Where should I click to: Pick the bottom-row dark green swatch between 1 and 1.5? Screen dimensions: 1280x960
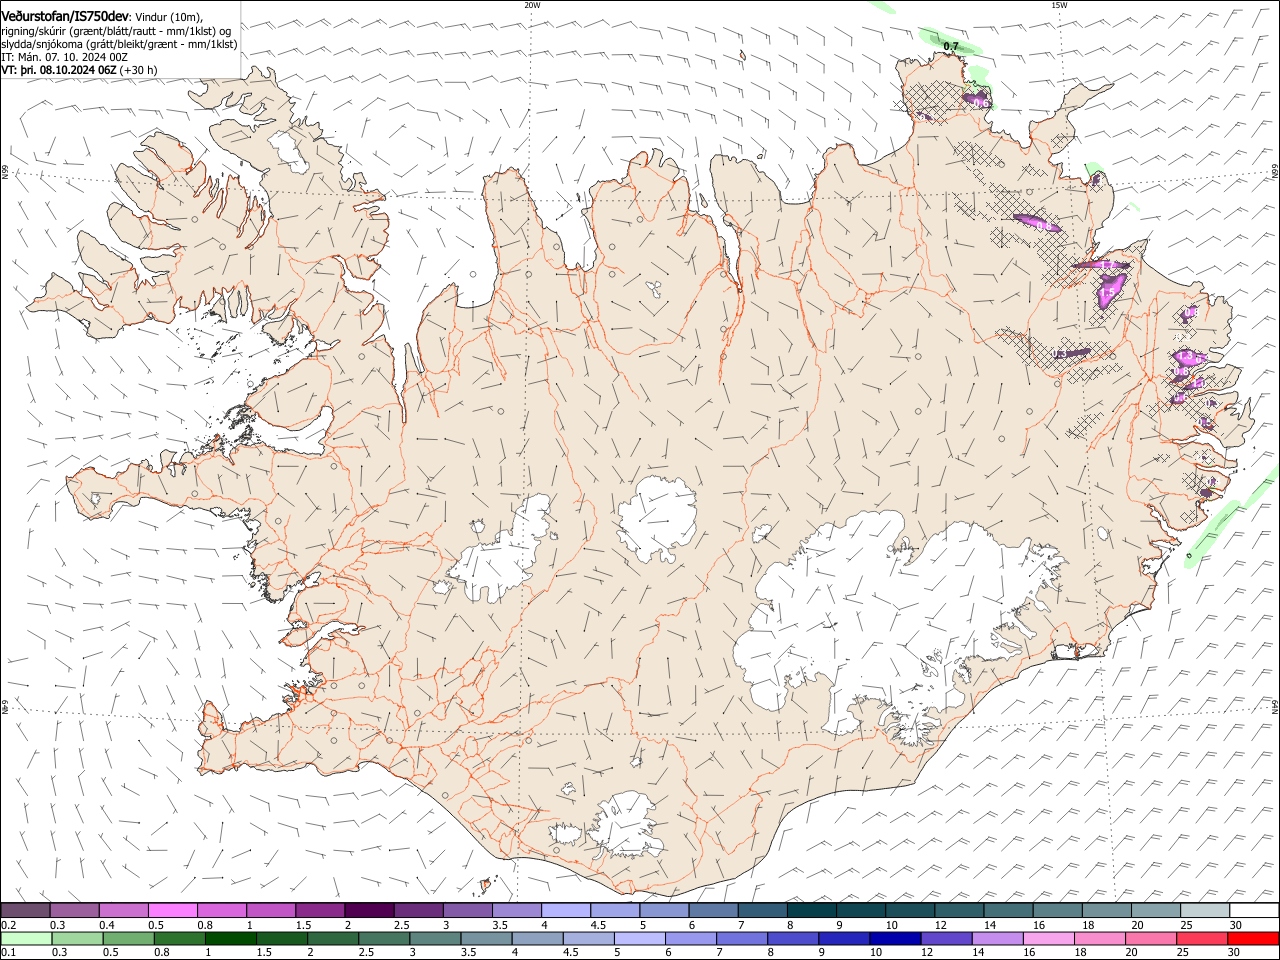click(x=230, y=939)
